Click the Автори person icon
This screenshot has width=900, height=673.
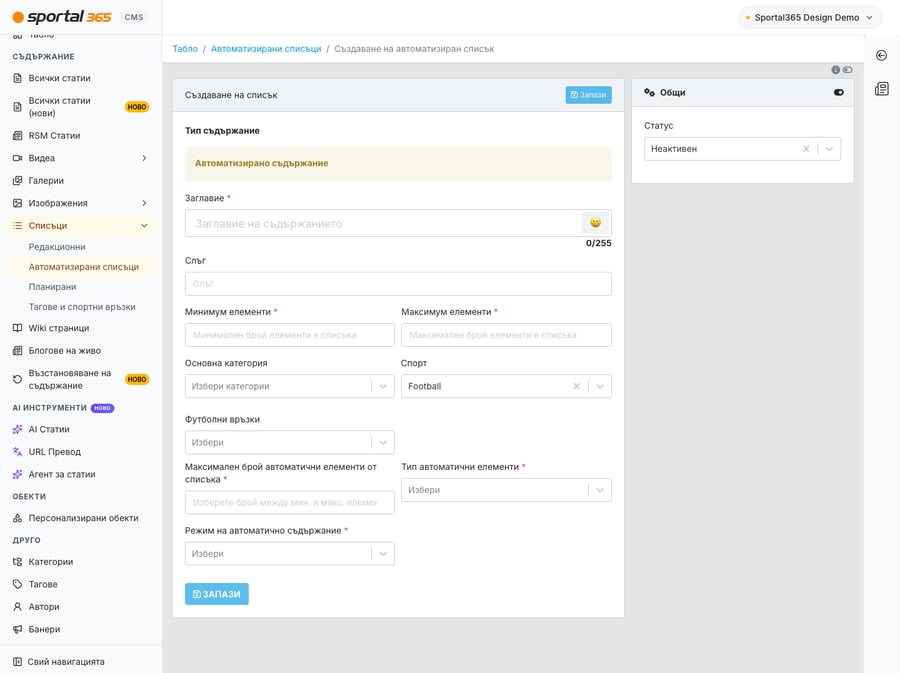click(x=17, y=606)
